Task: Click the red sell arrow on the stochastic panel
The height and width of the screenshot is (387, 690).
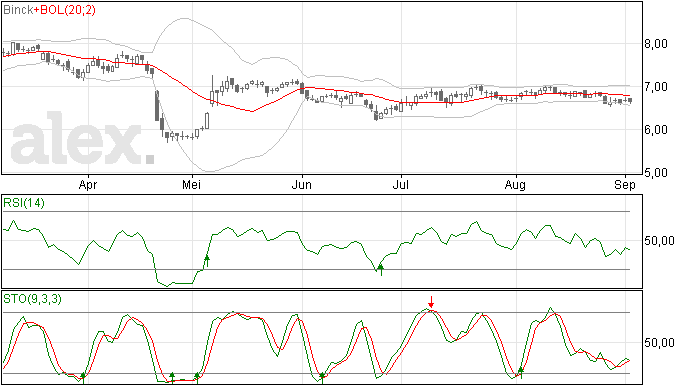Action: 431,302
